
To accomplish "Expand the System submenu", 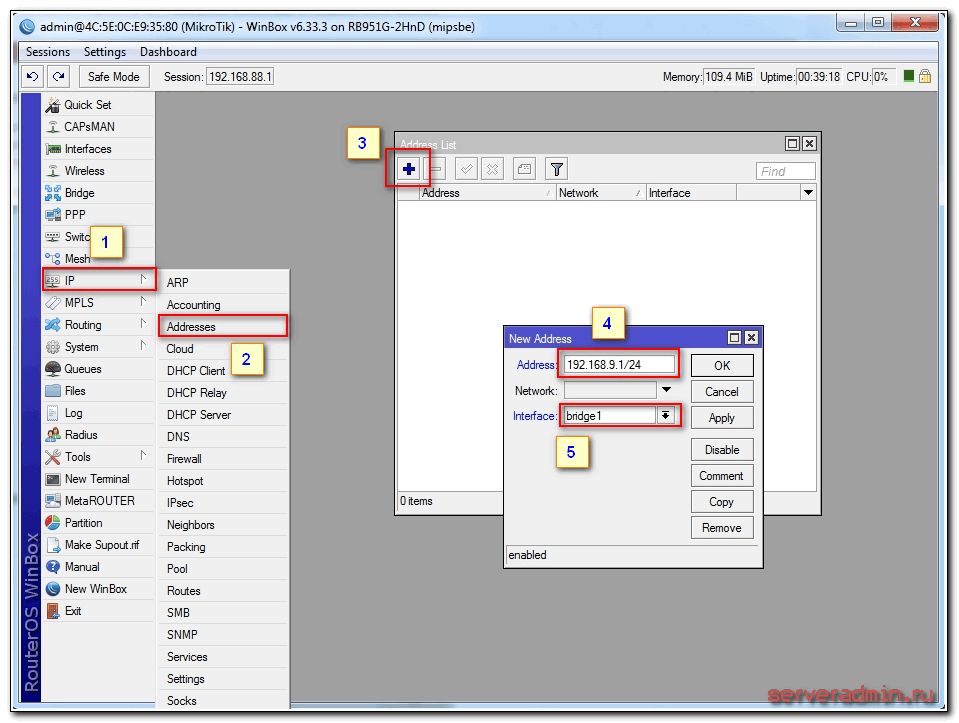I will click(98, 346).
